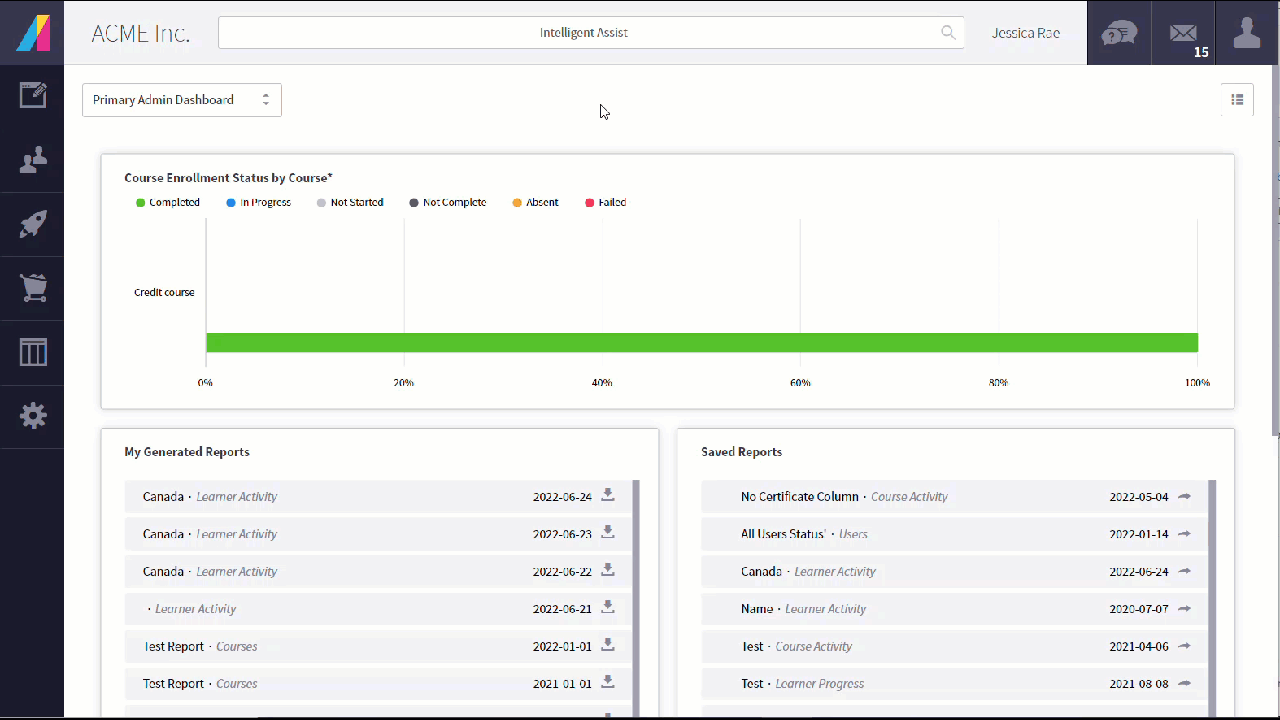
Task: Open the dashboard list options menu
Action: click(x=1237, y=99)
